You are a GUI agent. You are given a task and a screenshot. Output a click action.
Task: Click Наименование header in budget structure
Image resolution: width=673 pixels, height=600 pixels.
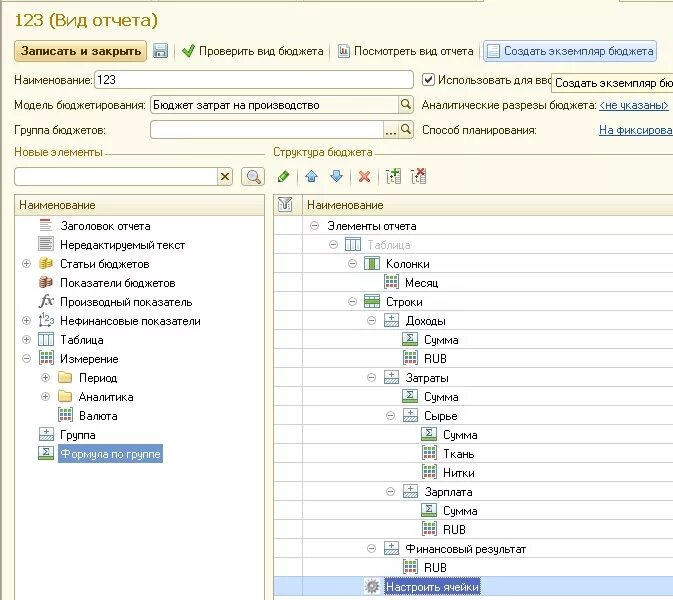pos(488,205)
